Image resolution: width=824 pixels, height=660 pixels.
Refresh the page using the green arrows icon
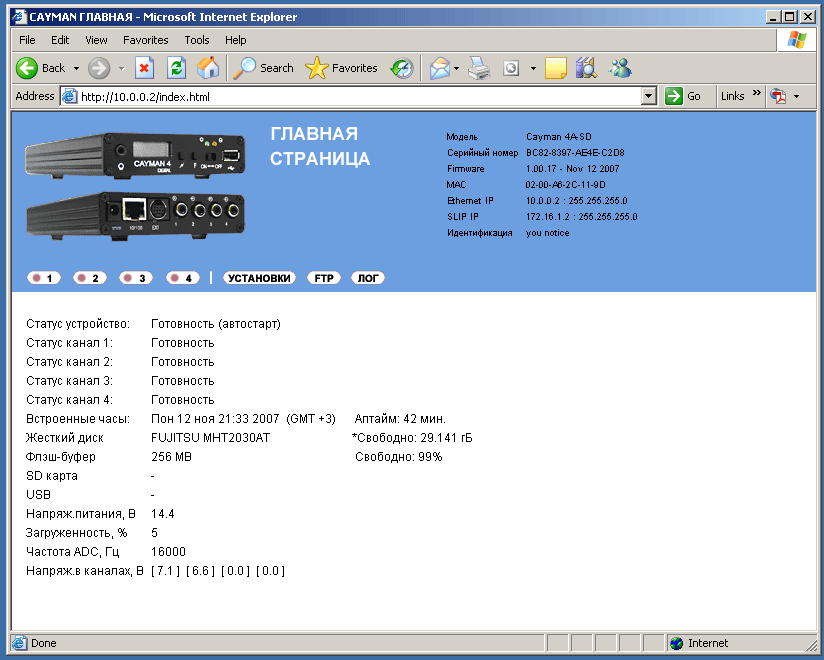point(177,68)
